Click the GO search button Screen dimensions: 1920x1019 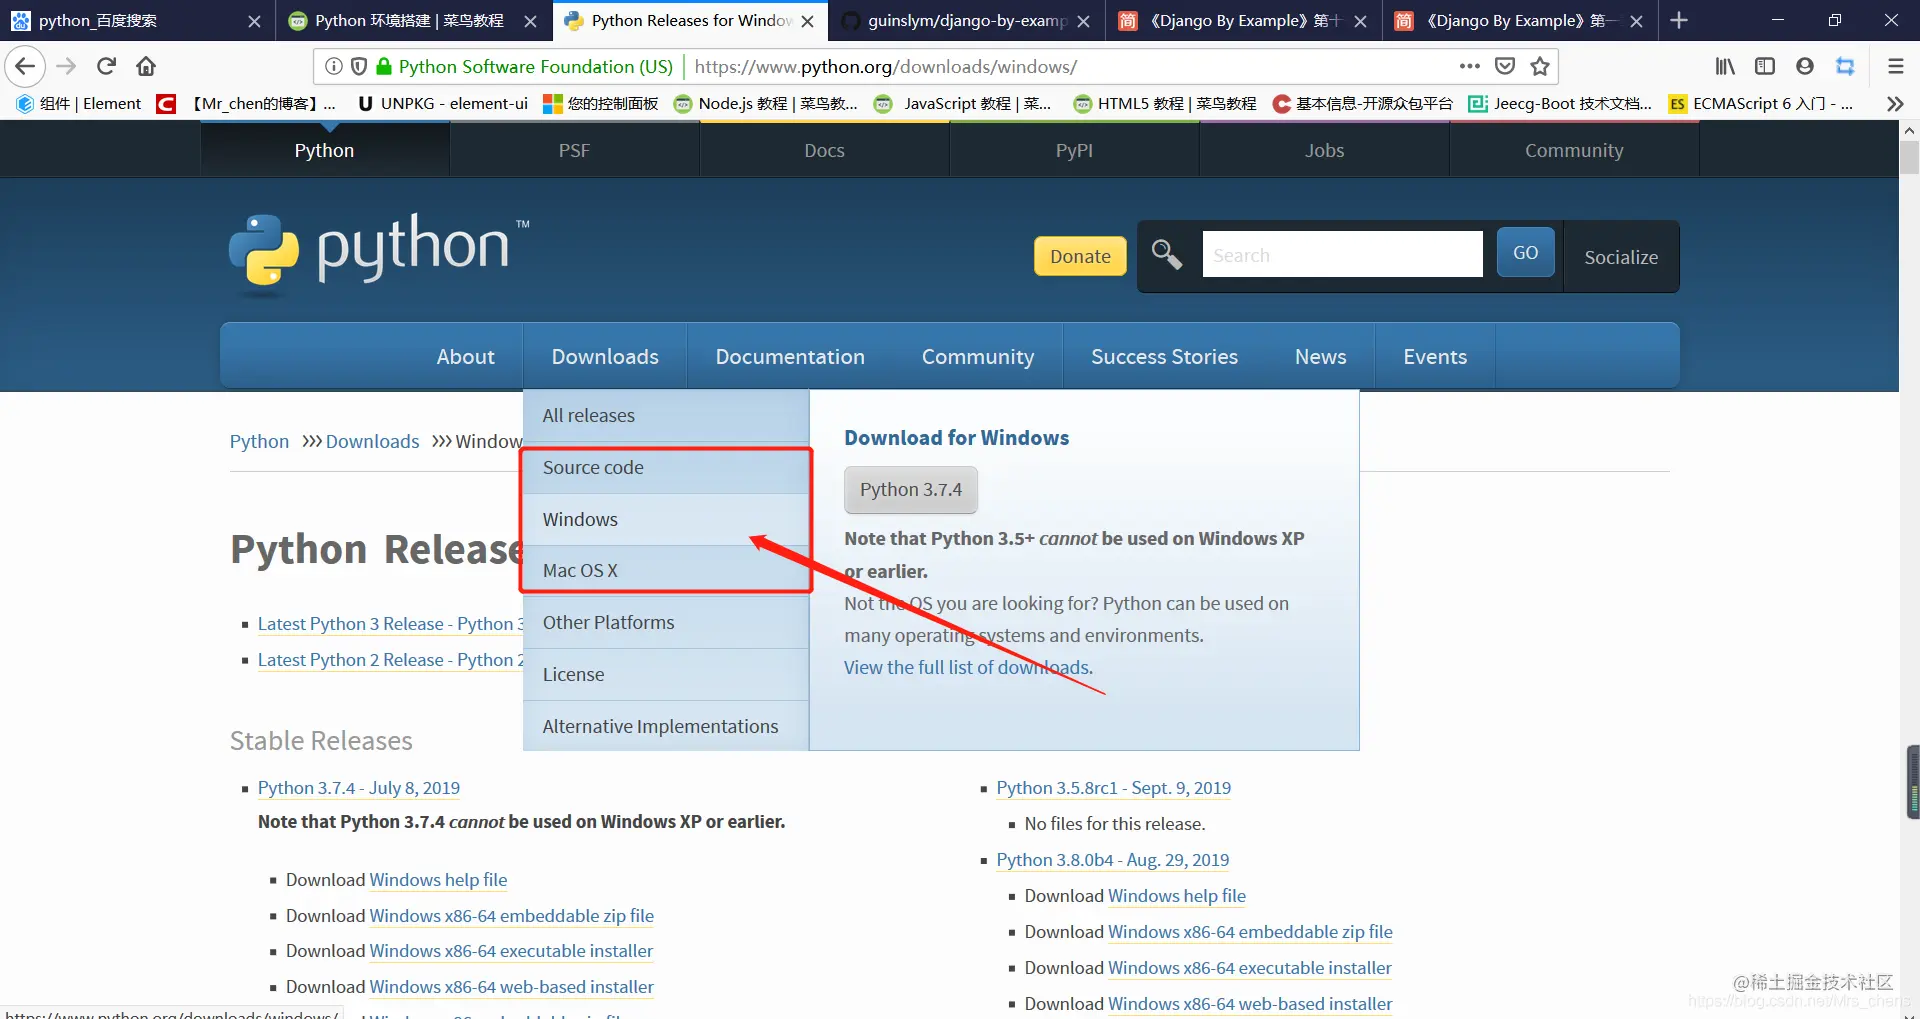[1525, 253]
